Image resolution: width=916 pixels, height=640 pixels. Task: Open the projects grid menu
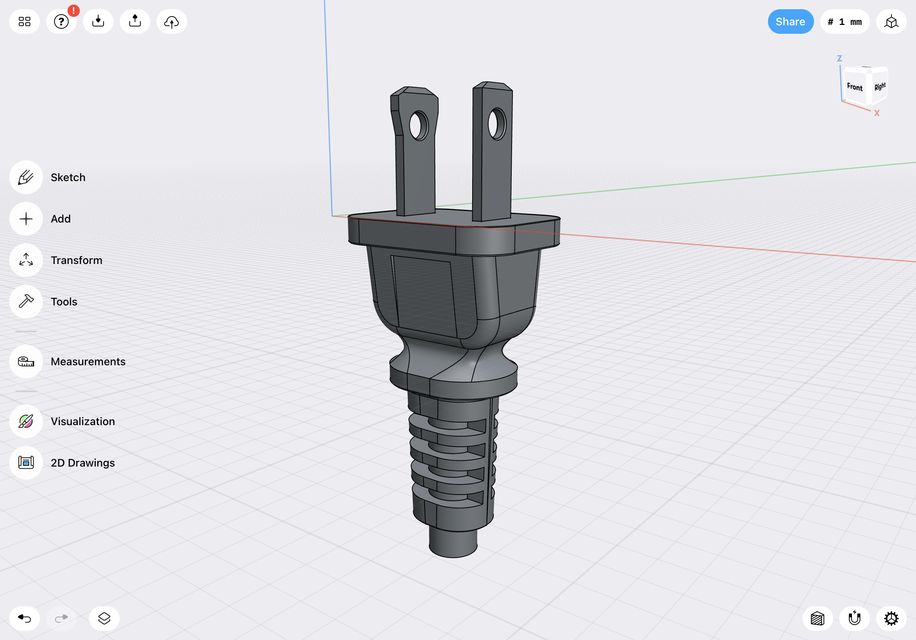tap(24, 21)
